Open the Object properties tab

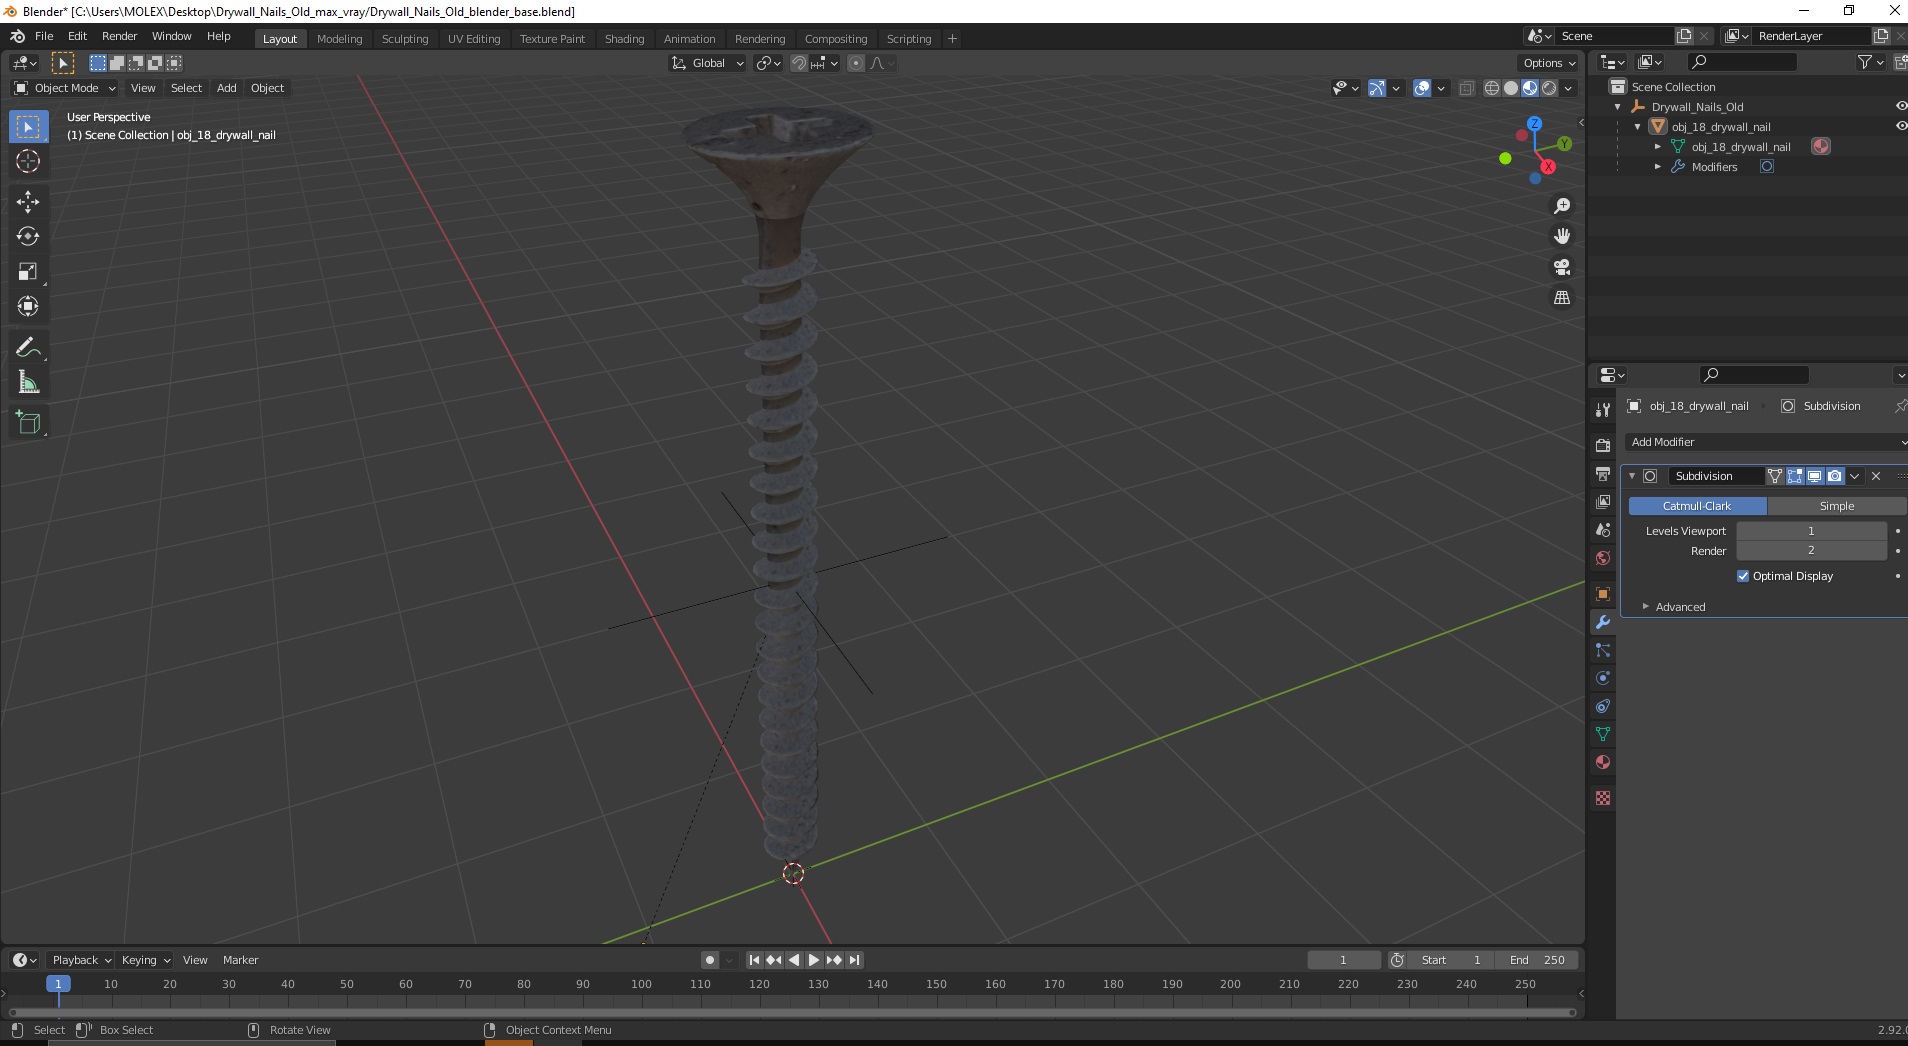pos(1603,594)
